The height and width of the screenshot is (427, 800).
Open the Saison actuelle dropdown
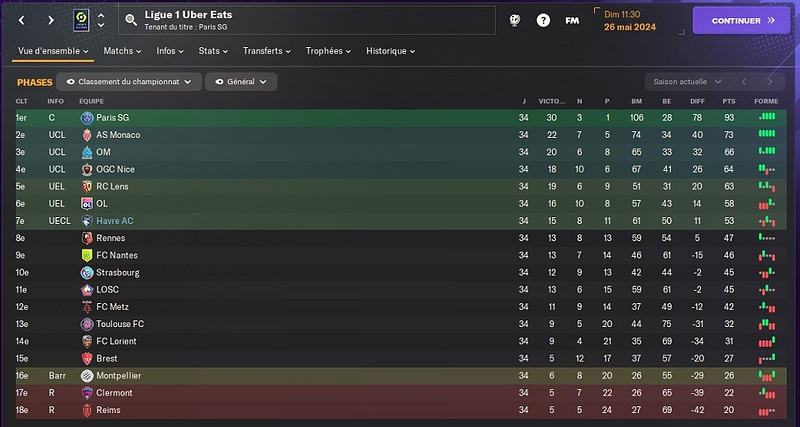[687, 82]
